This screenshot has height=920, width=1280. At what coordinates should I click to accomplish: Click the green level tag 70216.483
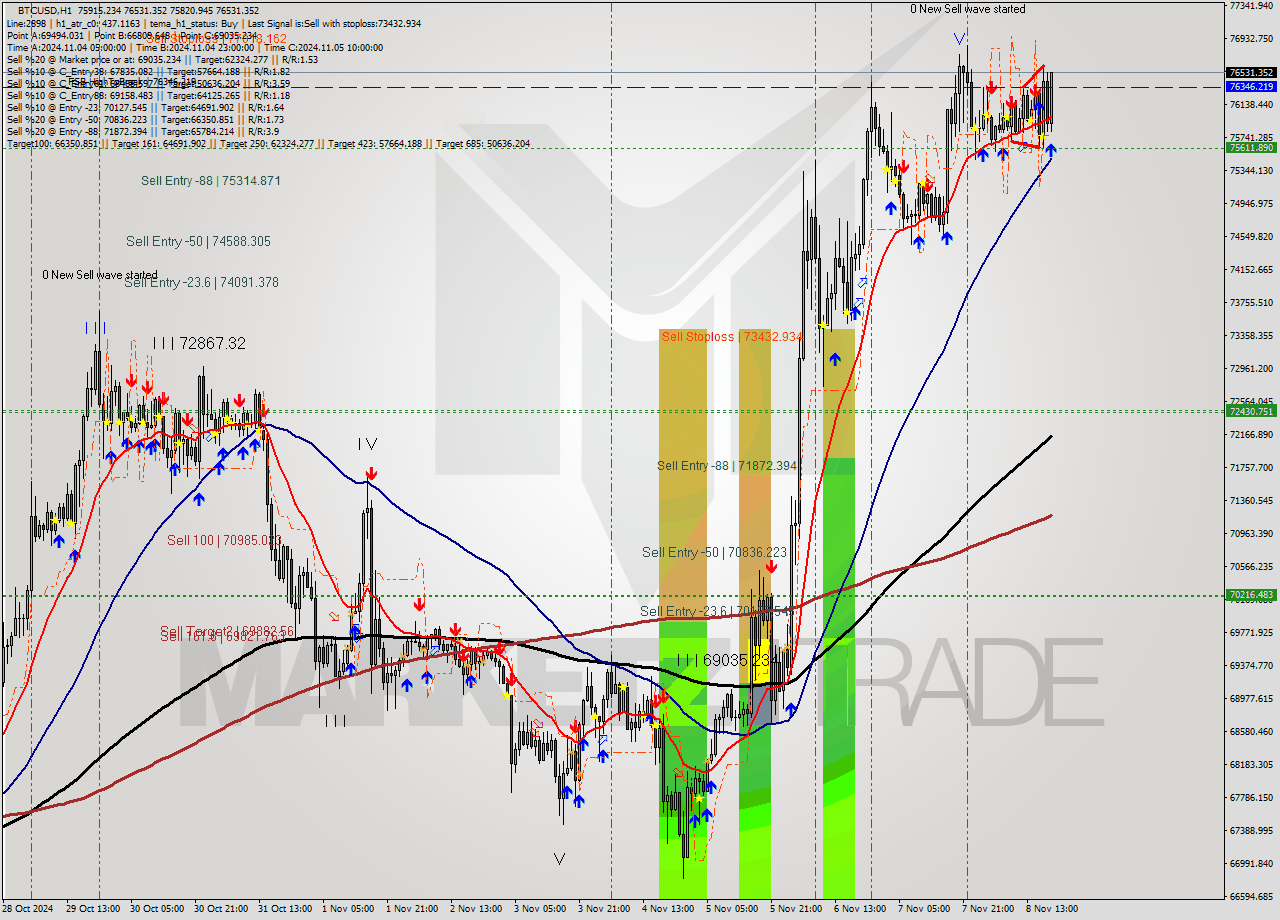[1251, 595]
